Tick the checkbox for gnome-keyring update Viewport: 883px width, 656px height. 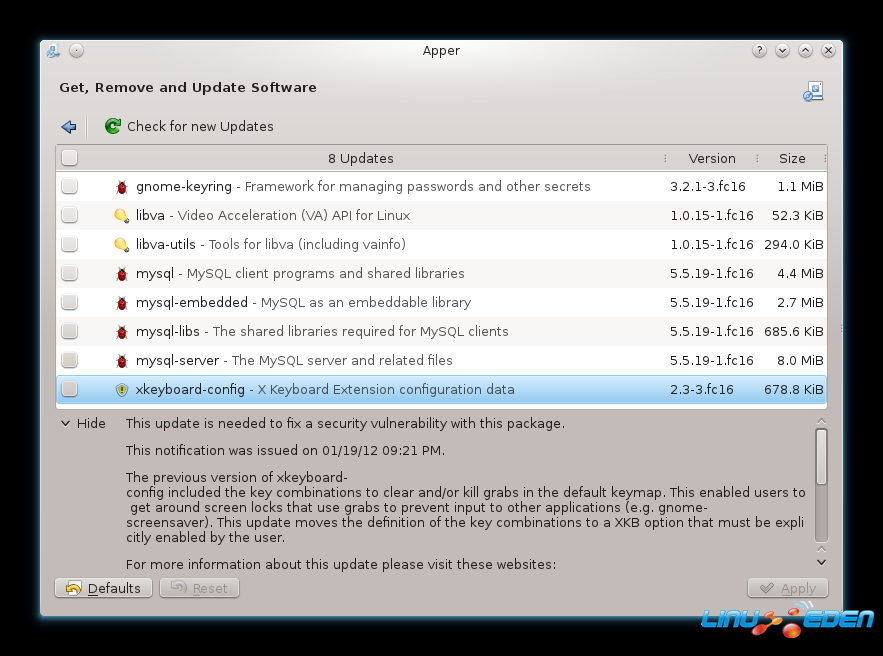click(69, 187)
